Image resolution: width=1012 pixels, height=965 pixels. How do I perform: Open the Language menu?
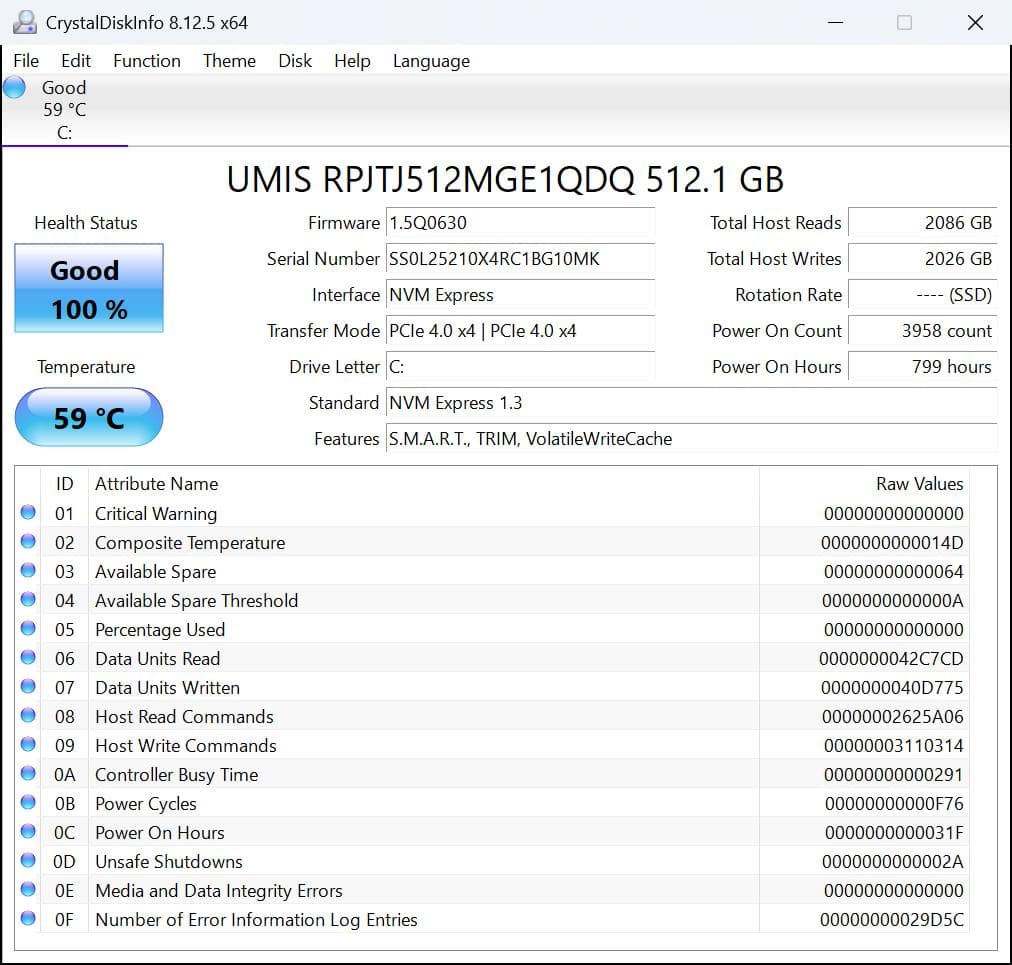pyautogui.click(x=430, y=61)
